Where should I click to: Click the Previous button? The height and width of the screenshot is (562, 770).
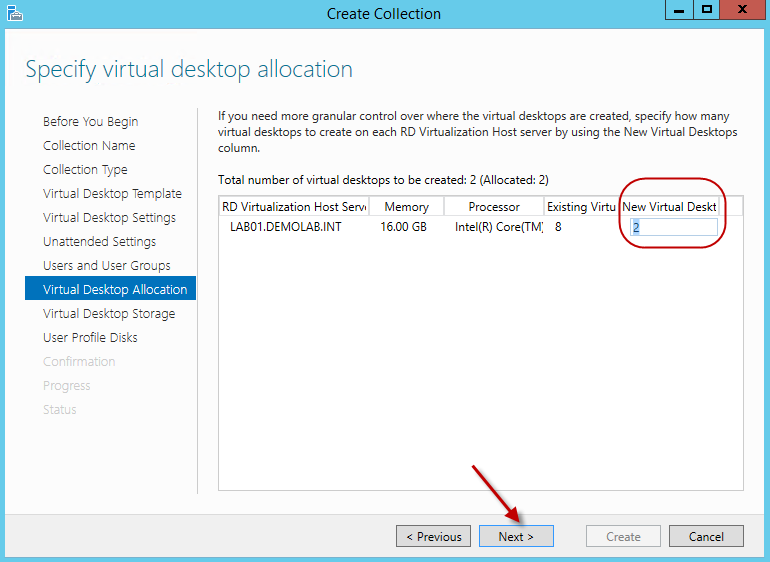pos(434,536)
